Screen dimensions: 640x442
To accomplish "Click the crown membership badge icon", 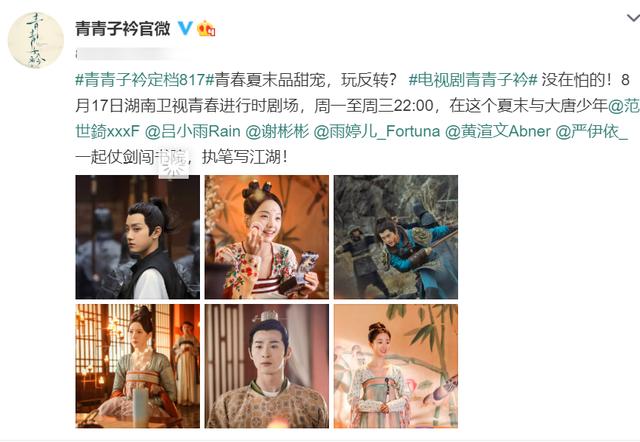I will (x=206, y=28).
